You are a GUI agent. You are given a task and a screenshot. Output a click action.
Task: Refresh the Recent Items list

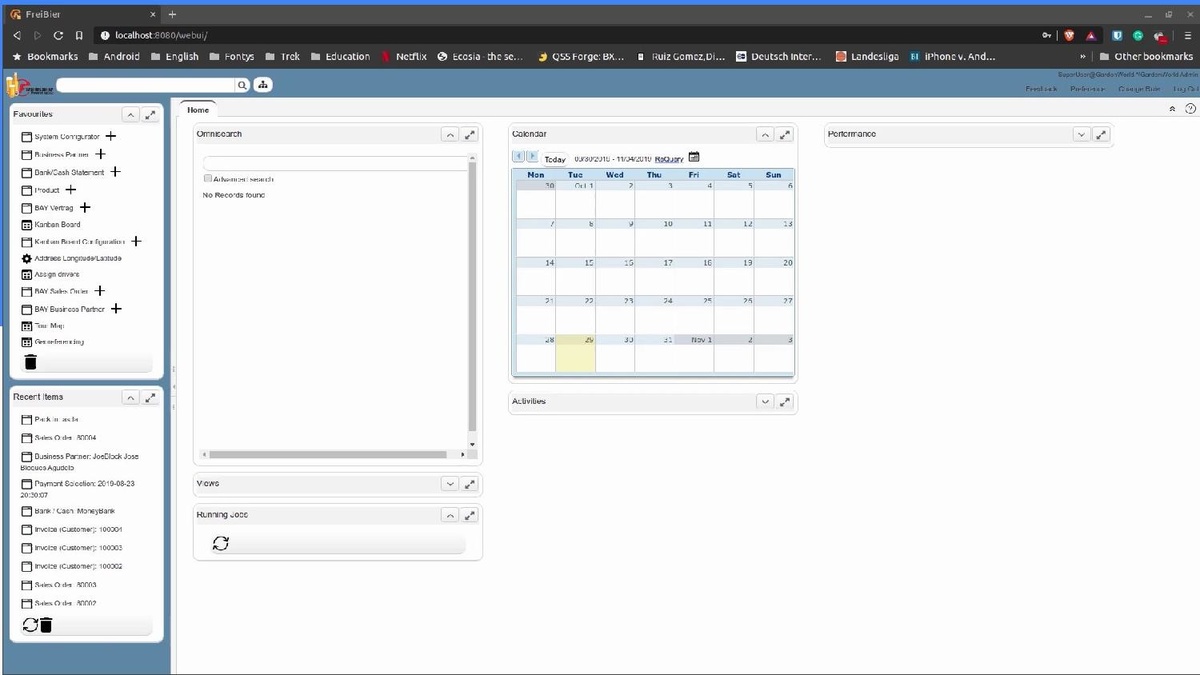(x=30, y=625)
